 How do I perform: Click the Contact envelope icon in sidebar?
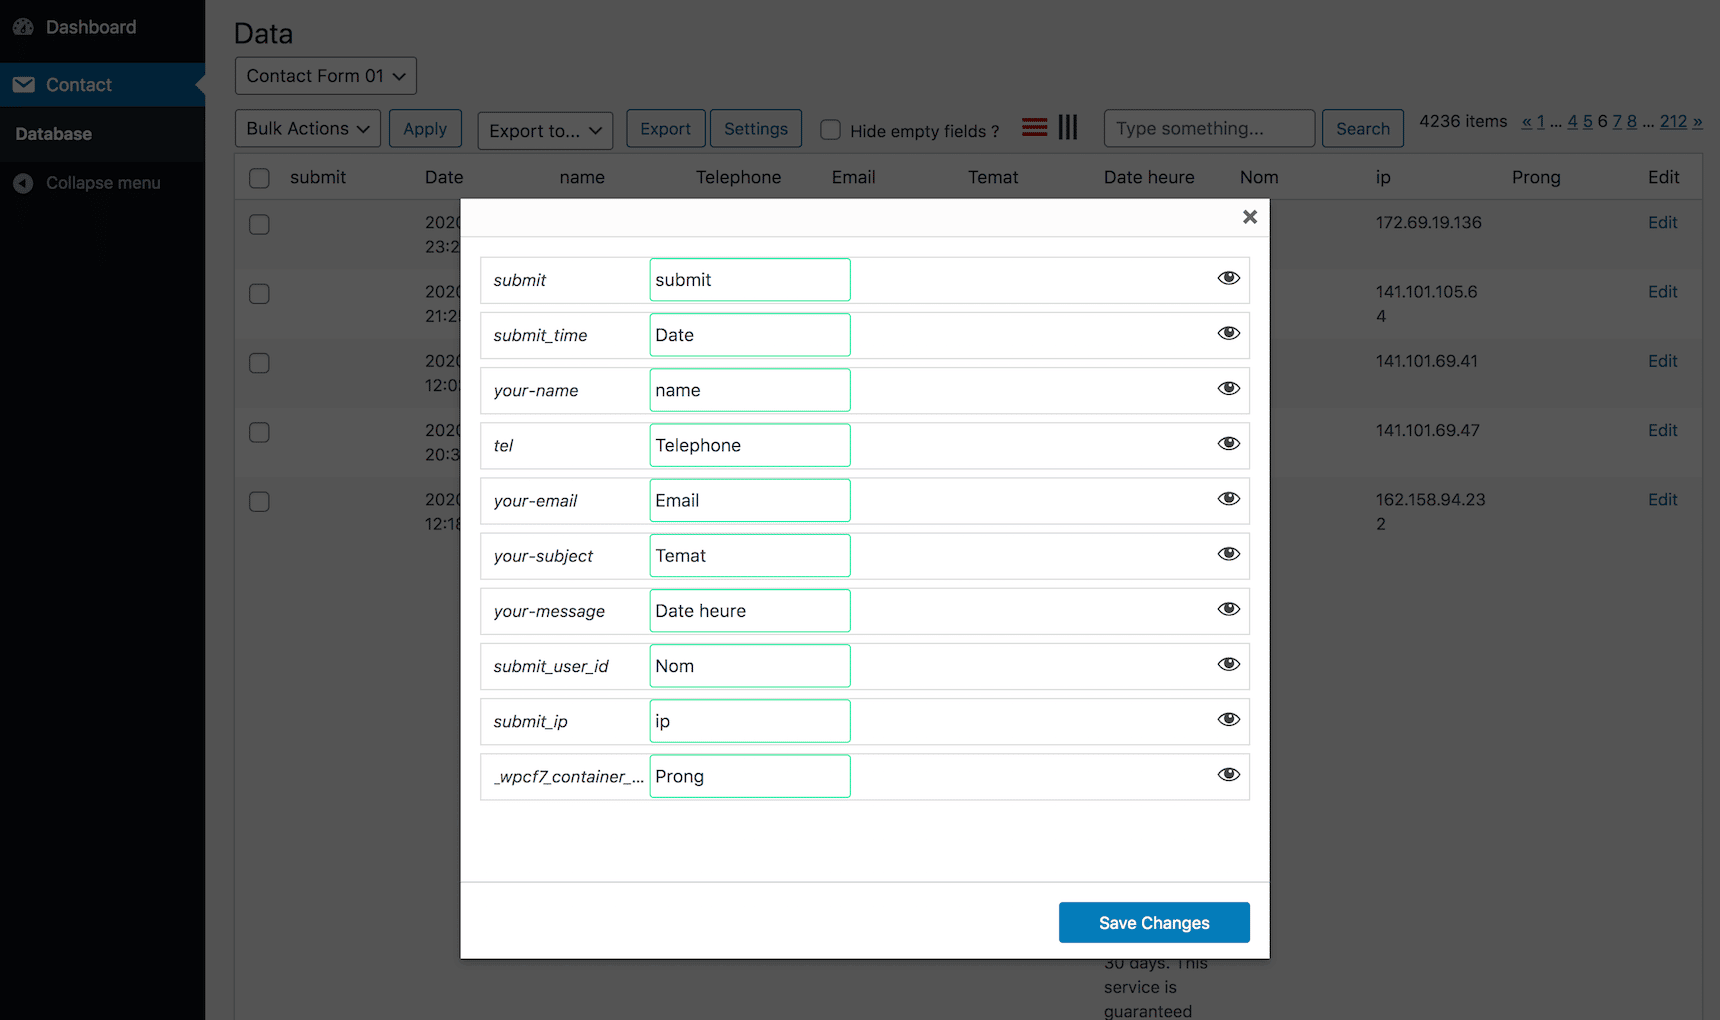point(24,84)
